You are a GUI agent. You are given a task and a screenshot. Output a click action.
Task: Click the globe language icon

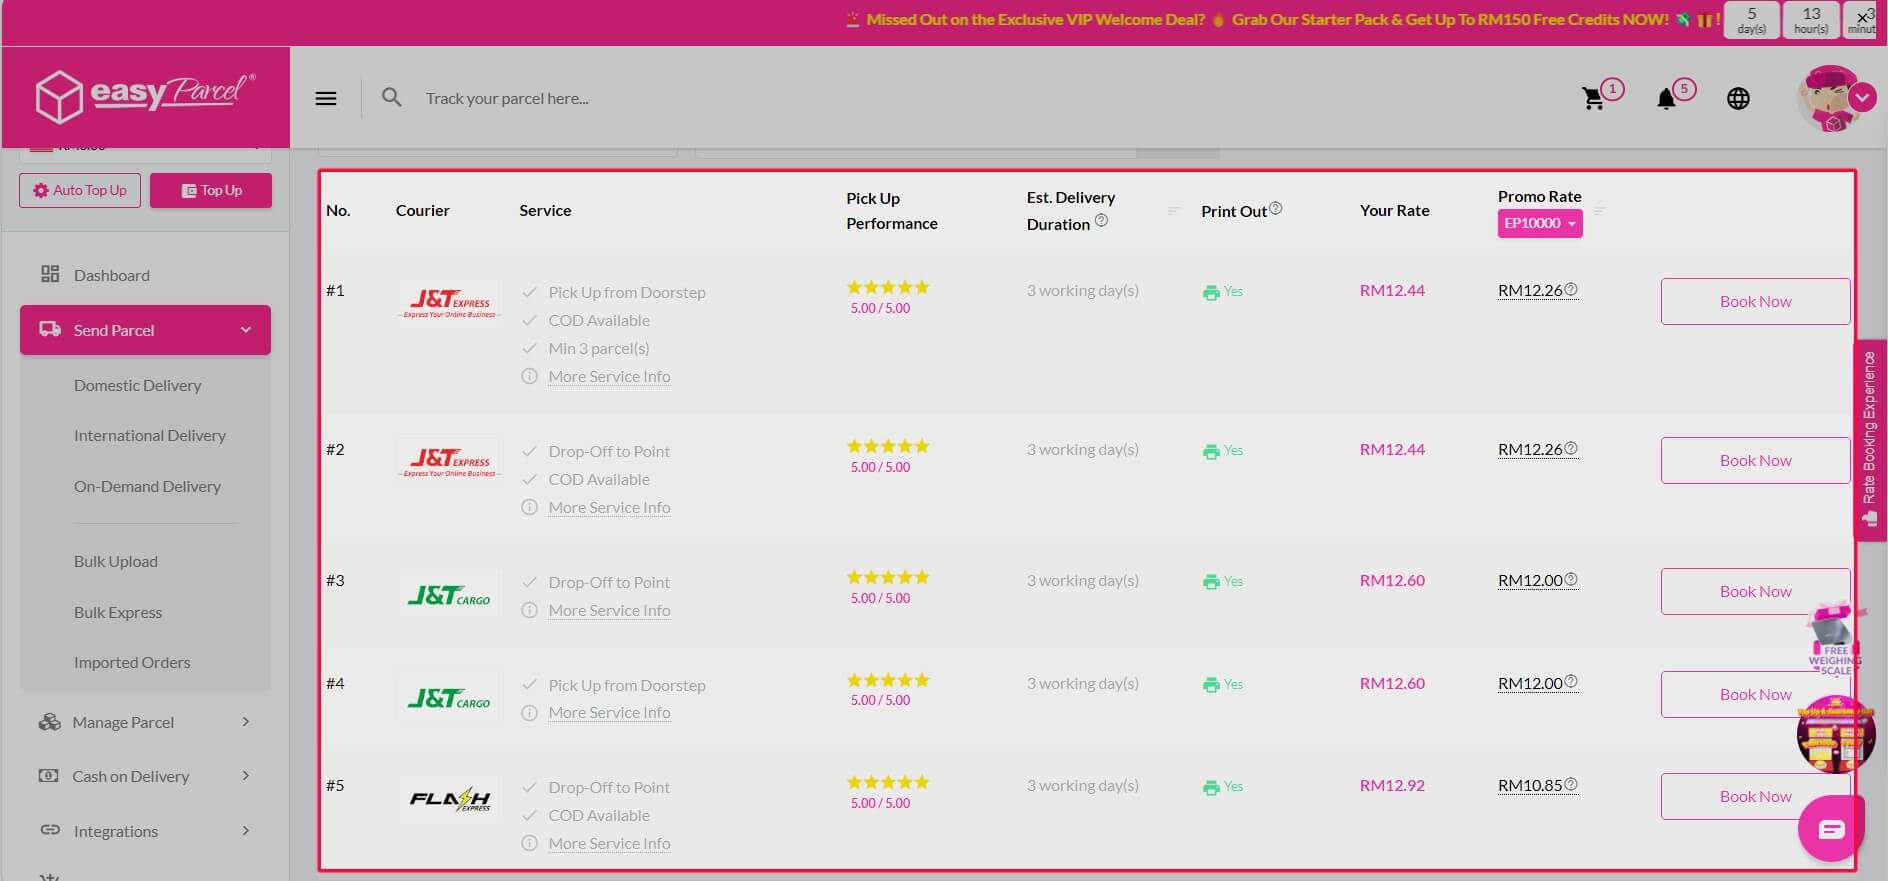click(x=1738, y=98)
